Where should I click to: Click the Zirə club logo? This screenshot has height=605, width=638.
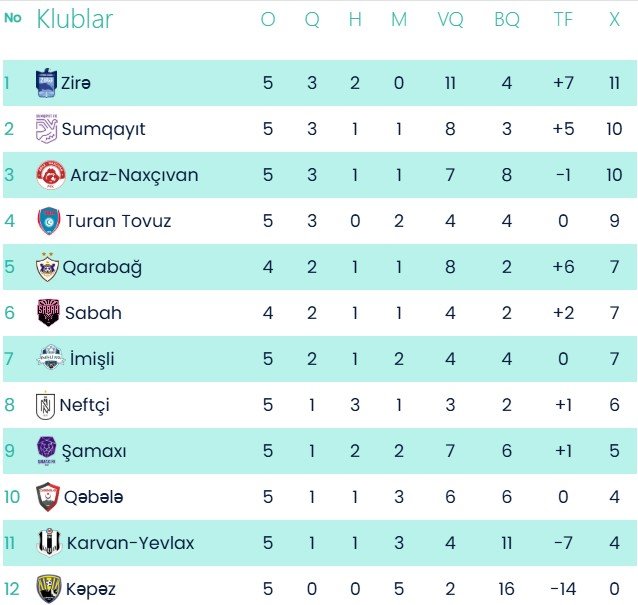(x=46, y=83)
